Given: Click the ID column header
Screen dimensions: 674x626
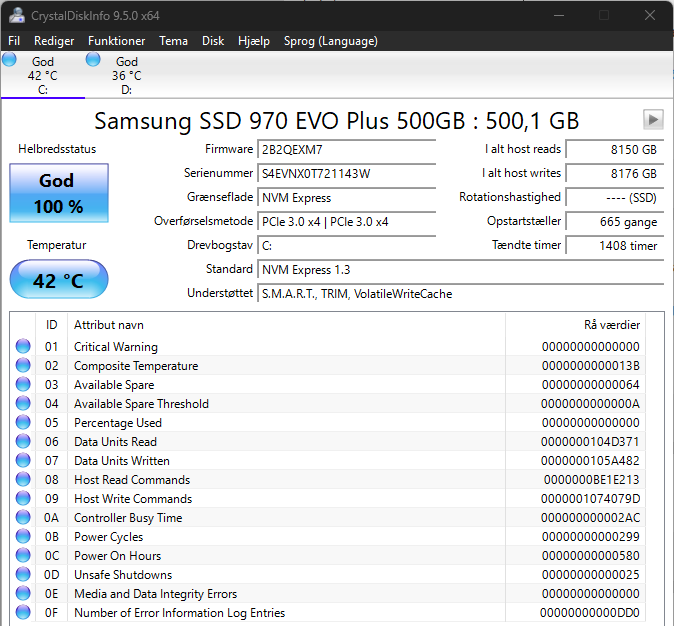Looking at the screenshot, I should pyautogui.click(x=51, y=325).
